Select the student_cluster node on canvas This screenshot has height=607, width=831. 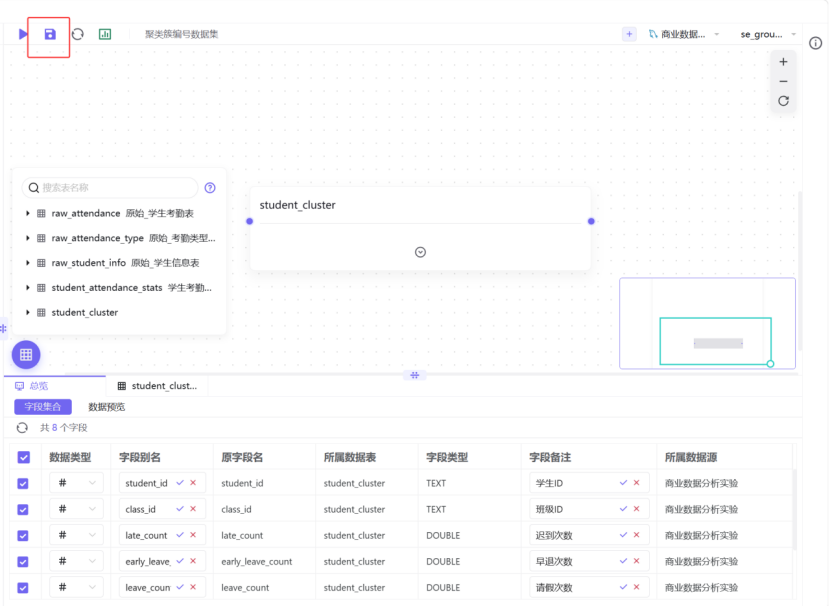point(420,228)
